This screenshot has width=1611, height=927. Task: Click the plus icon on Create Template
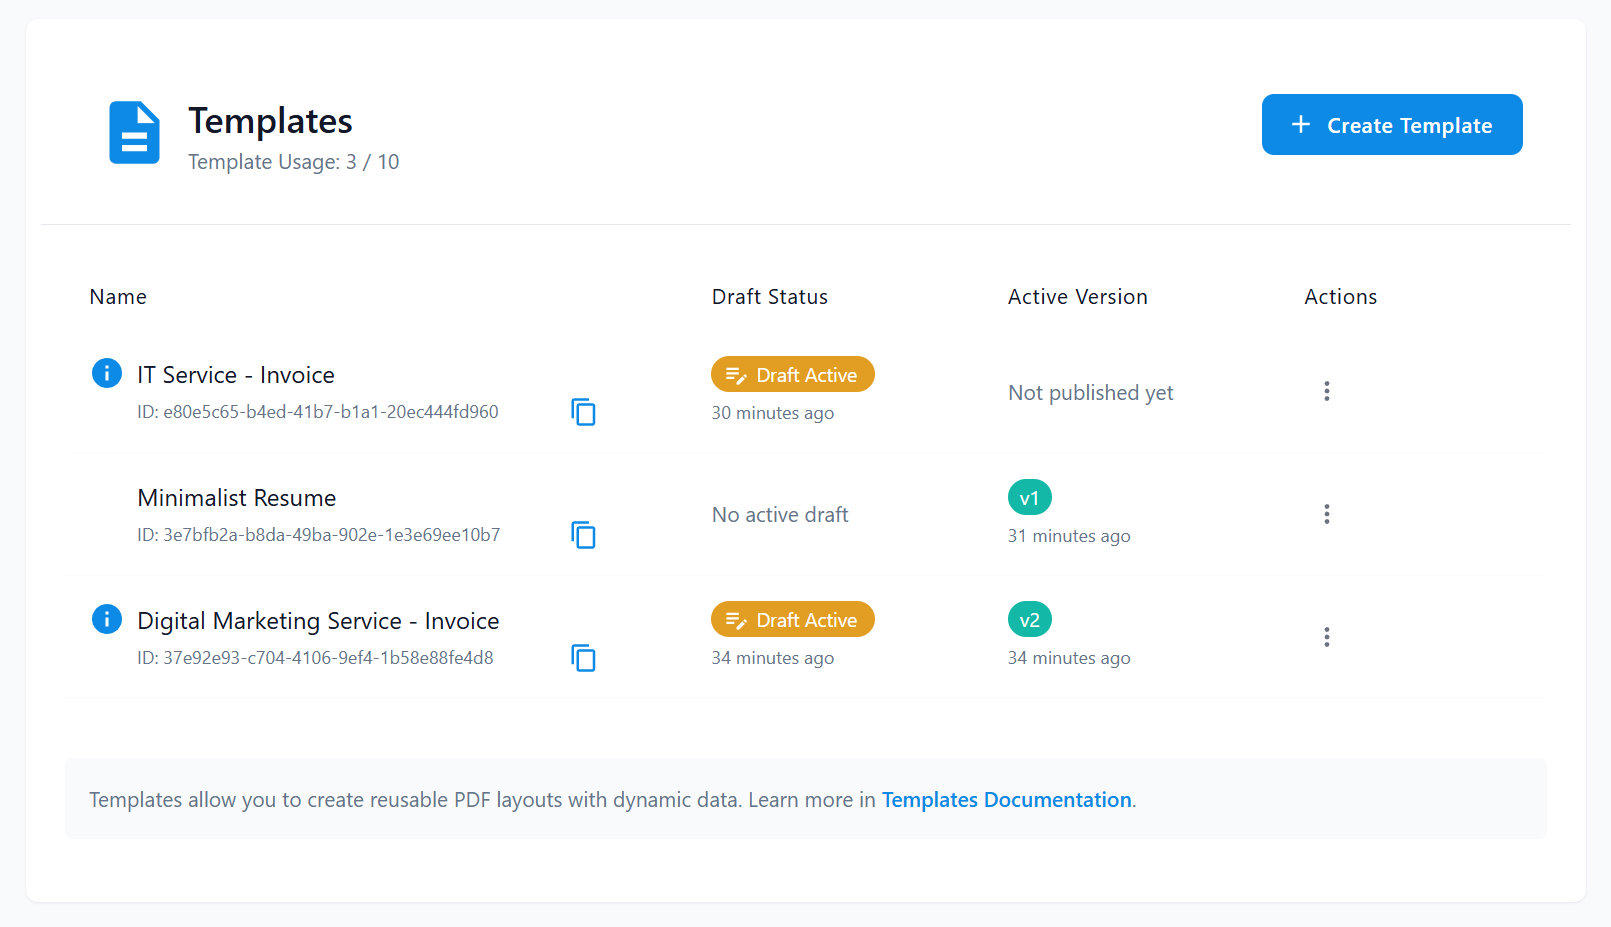(1300, 124)
